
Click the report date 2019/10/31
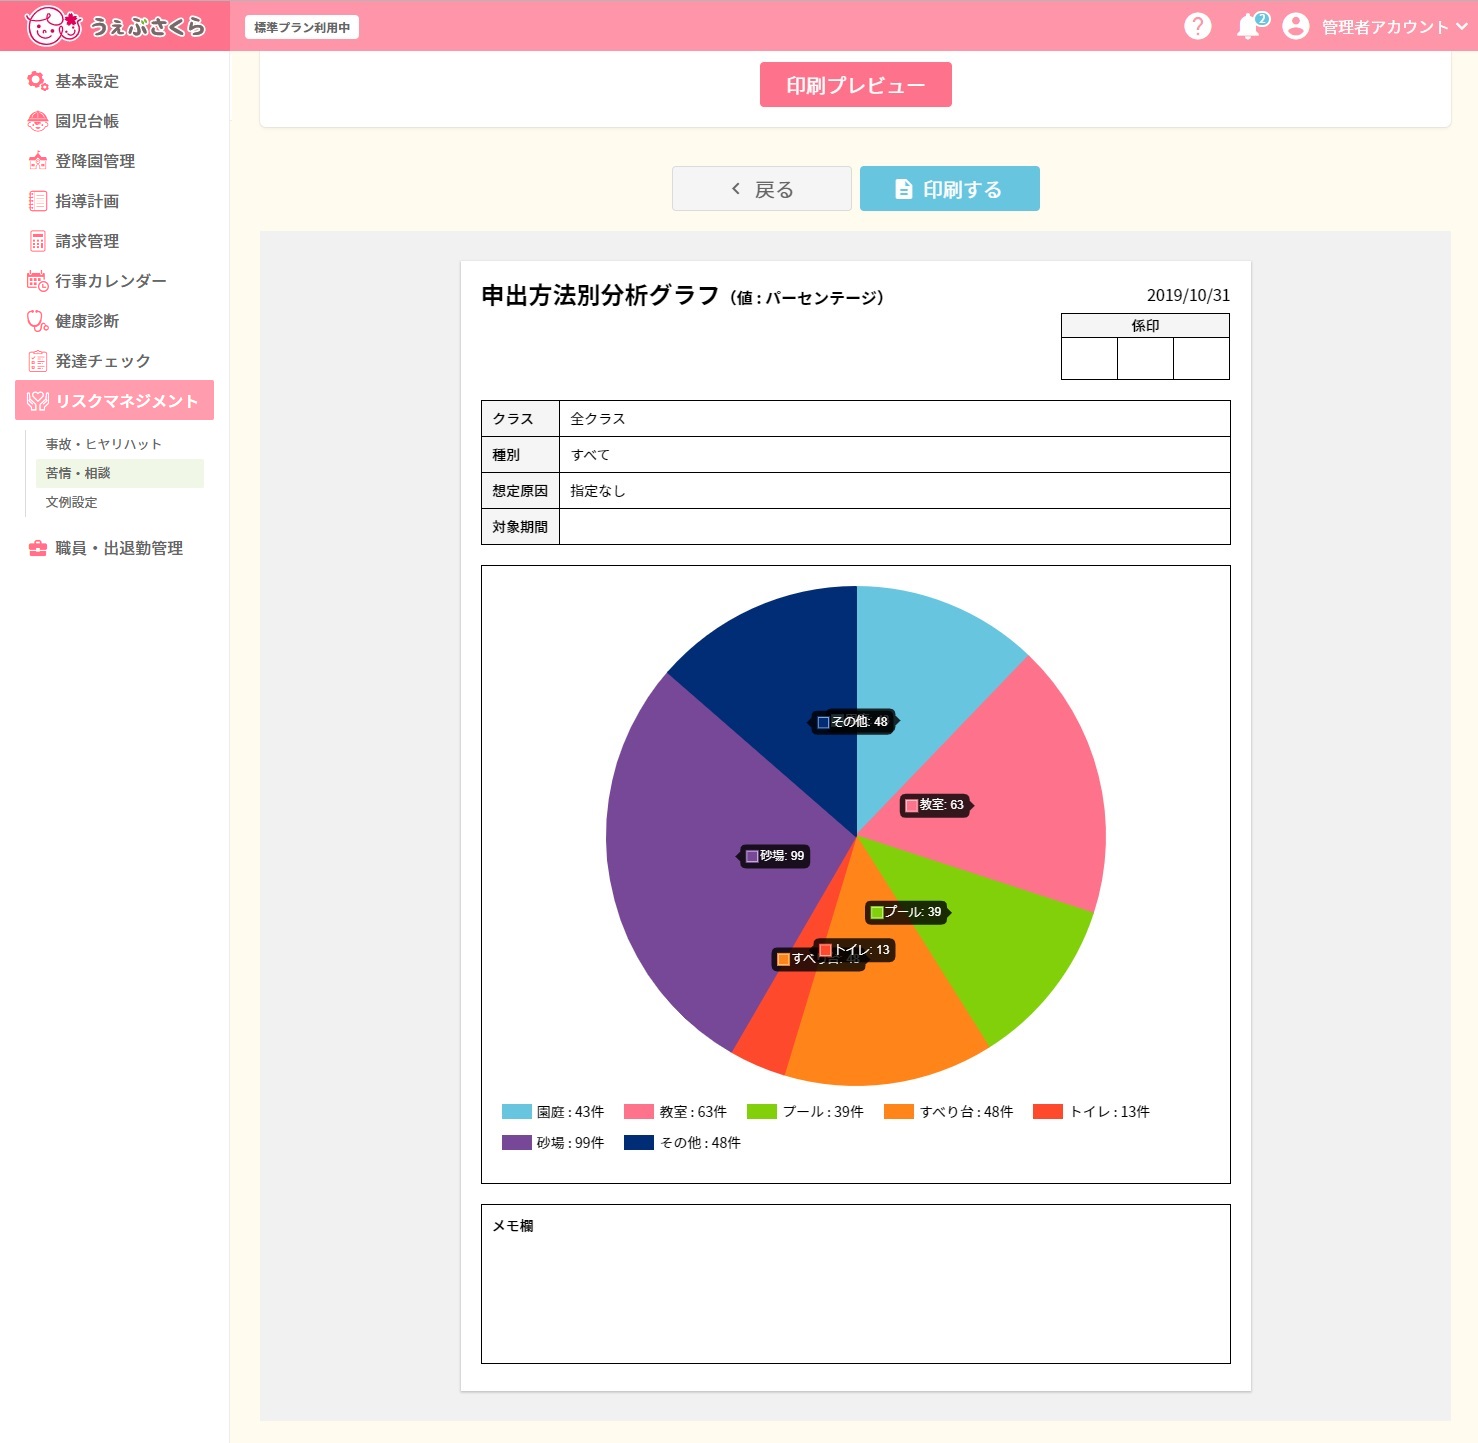(1188, 295)
